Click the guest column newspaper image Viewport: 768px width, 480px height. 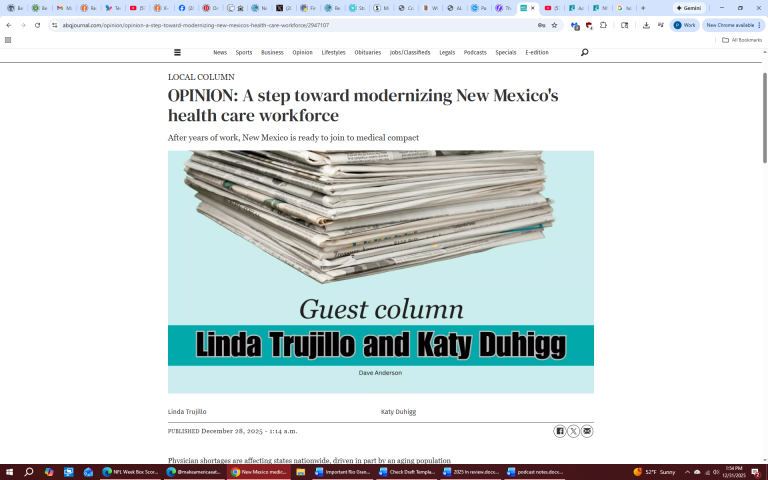click(x=380, y=271)
